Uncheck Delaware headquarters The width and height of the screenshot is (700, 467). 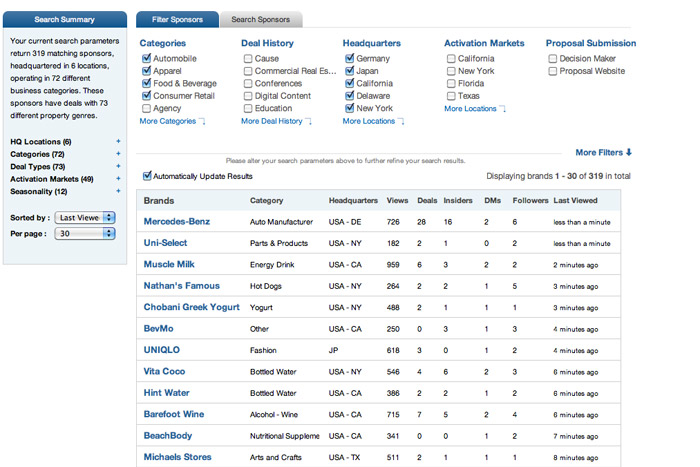(x=350, y=96)
